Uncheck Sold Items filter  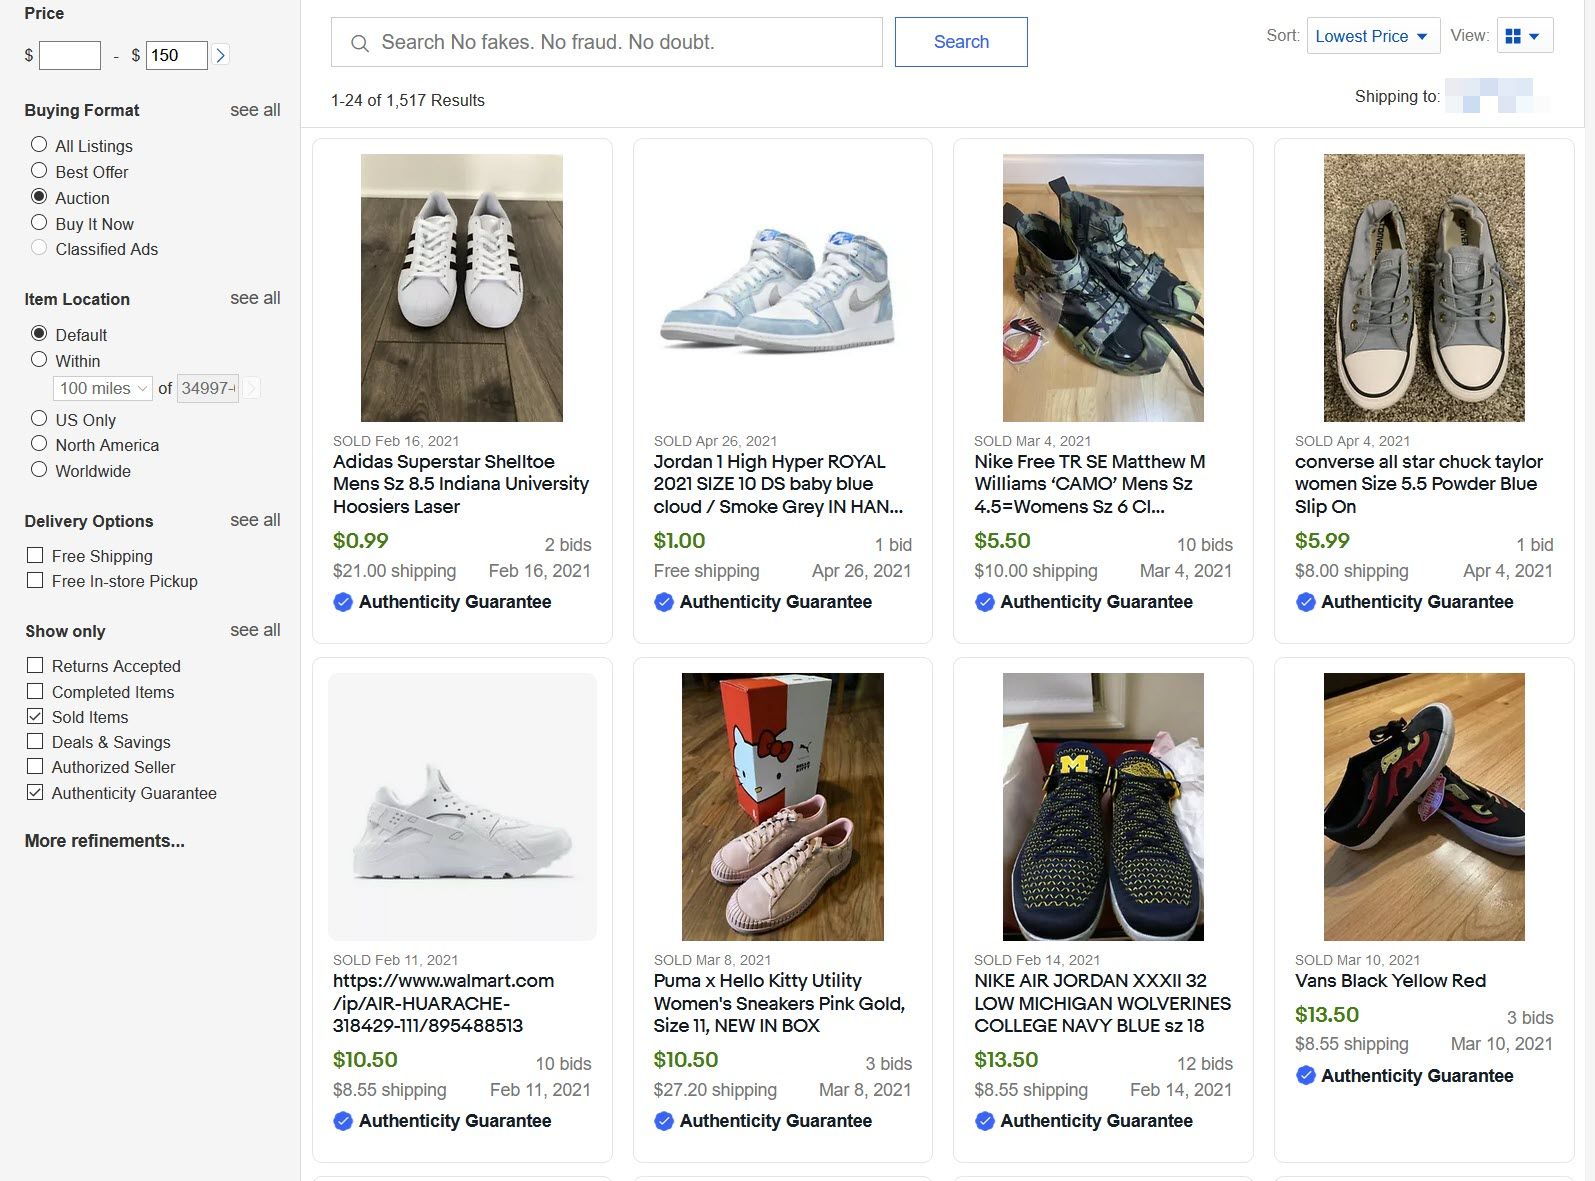click(35, 716)
